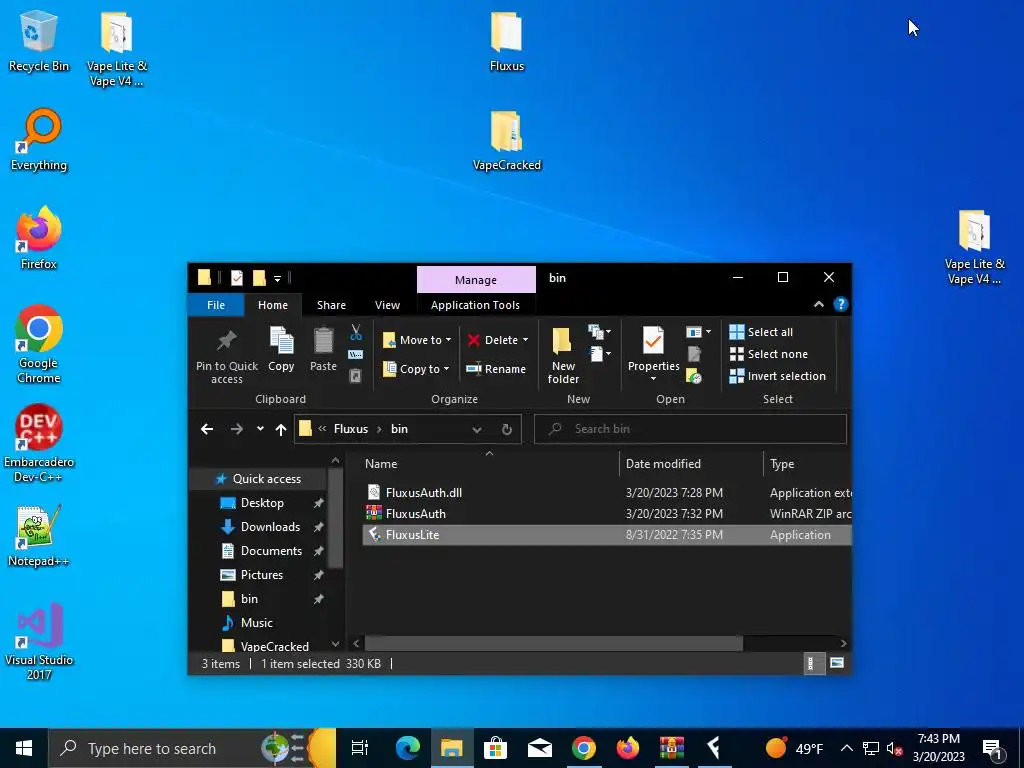
Task: Click the New folder icon in ribbon
Action: pos(562,341)
